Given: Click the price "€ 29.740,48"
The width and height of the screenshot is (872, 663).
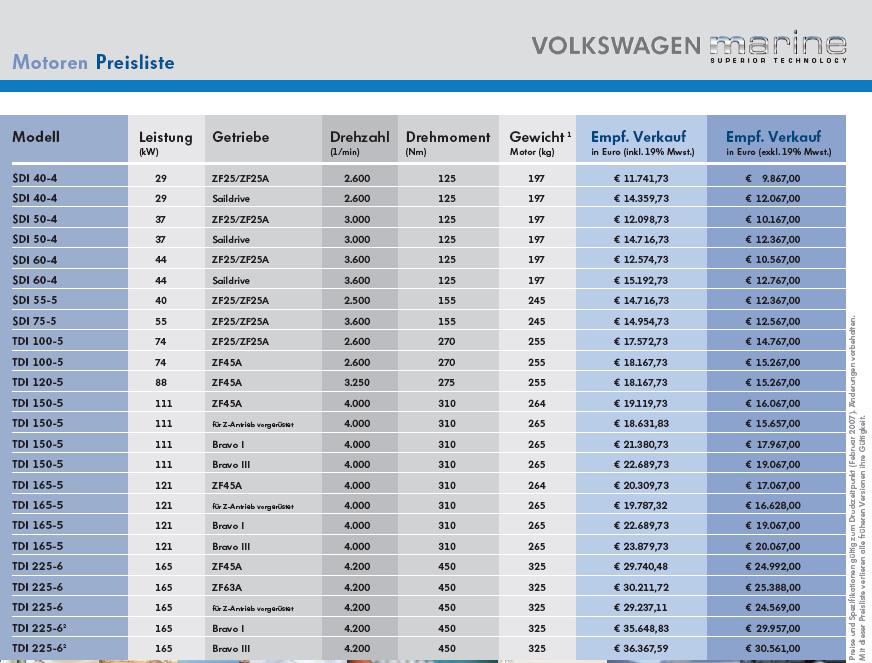Looking at the screenshot, I should point(641,567).
